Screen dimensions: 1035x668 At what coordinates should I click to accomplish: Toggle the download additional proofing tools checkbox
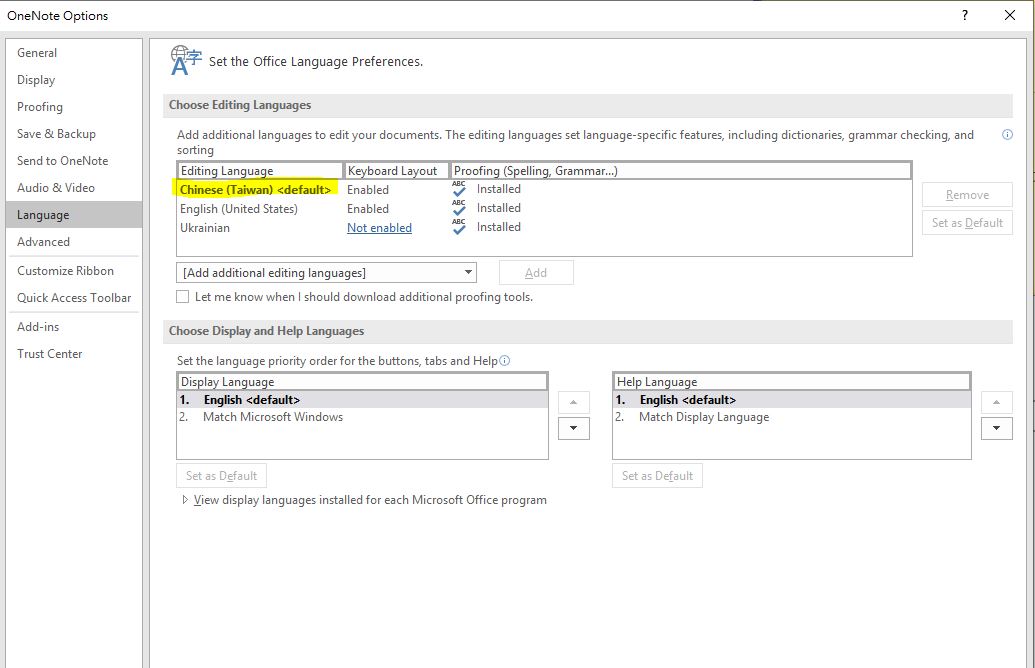[183, 297]
